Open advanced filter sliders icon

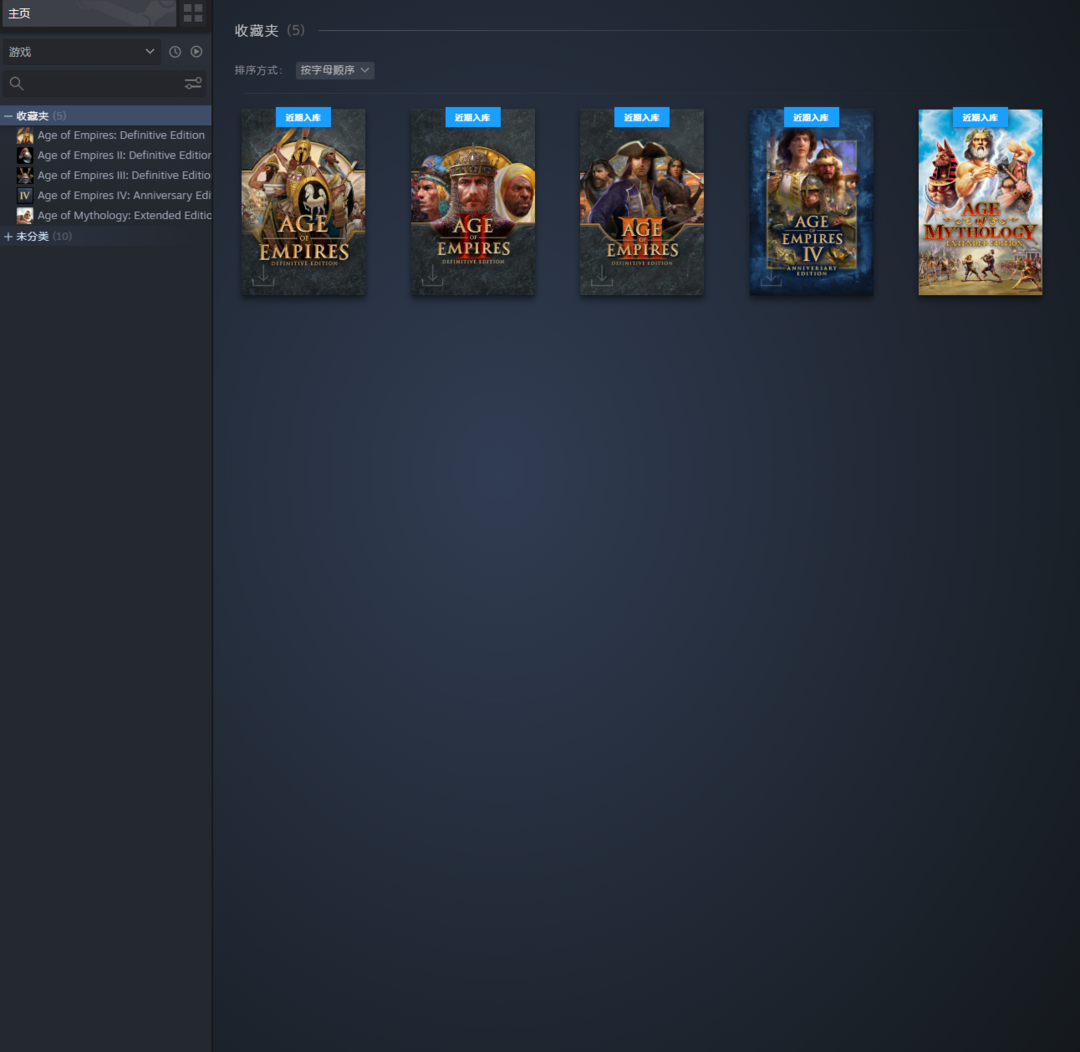(x=193, y=84)
